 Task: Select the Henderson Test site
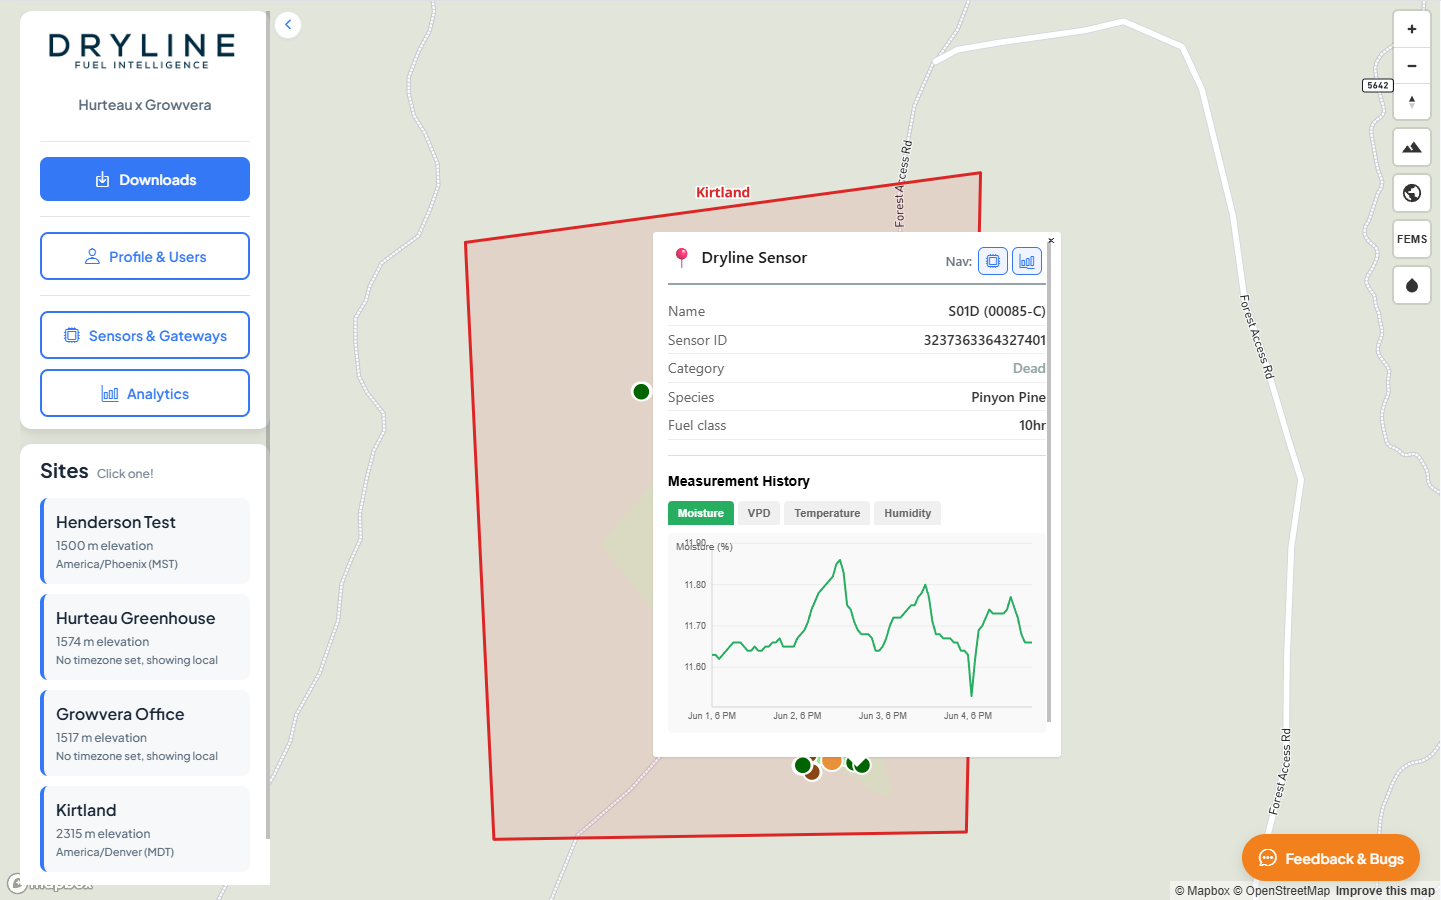[x=145, y=541]
